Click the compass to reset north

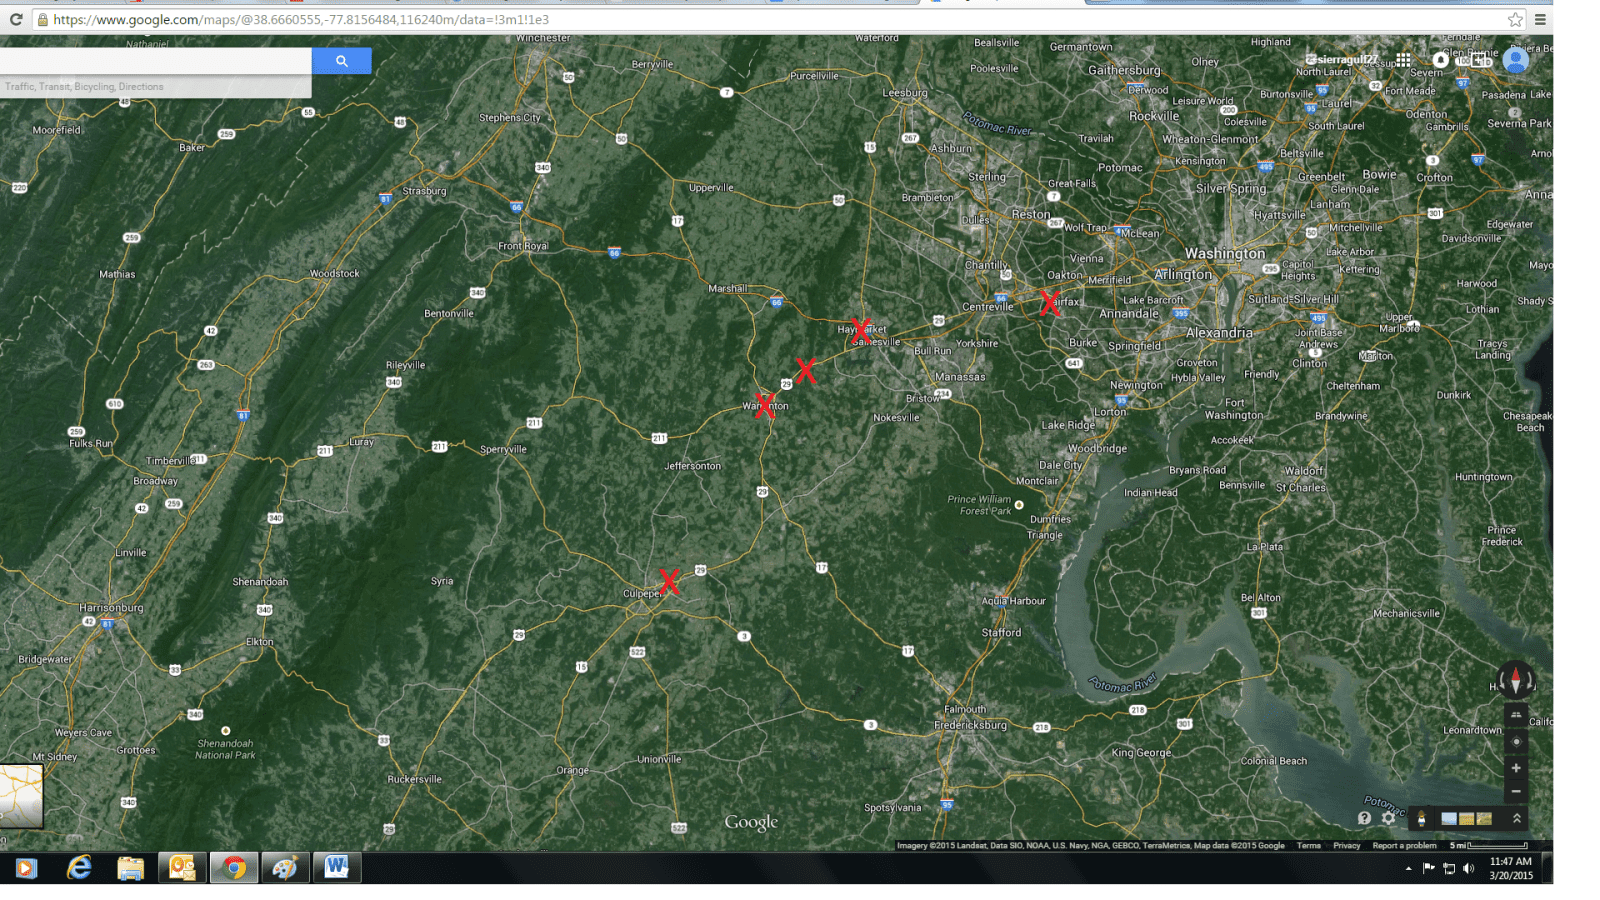pos(1516,681)
